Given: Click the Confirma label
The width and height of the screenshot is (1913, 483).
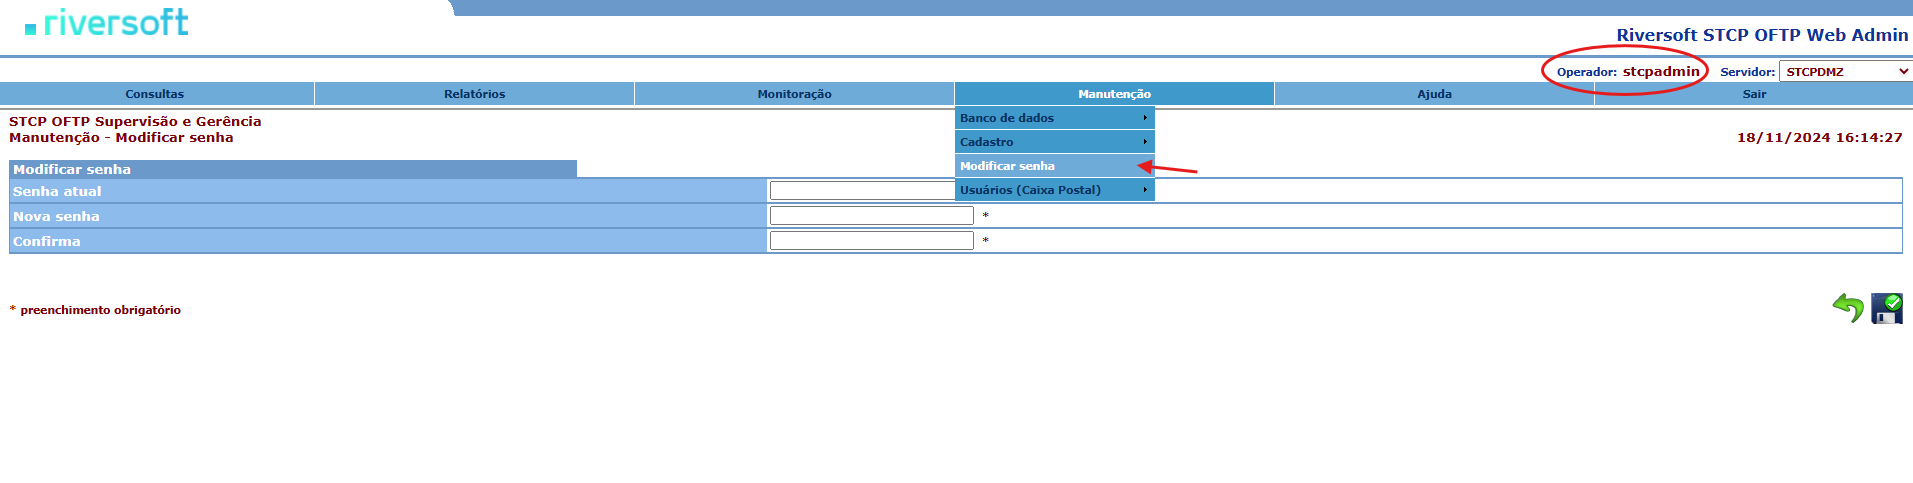Looking at the screenshot, I should (47, 241).
